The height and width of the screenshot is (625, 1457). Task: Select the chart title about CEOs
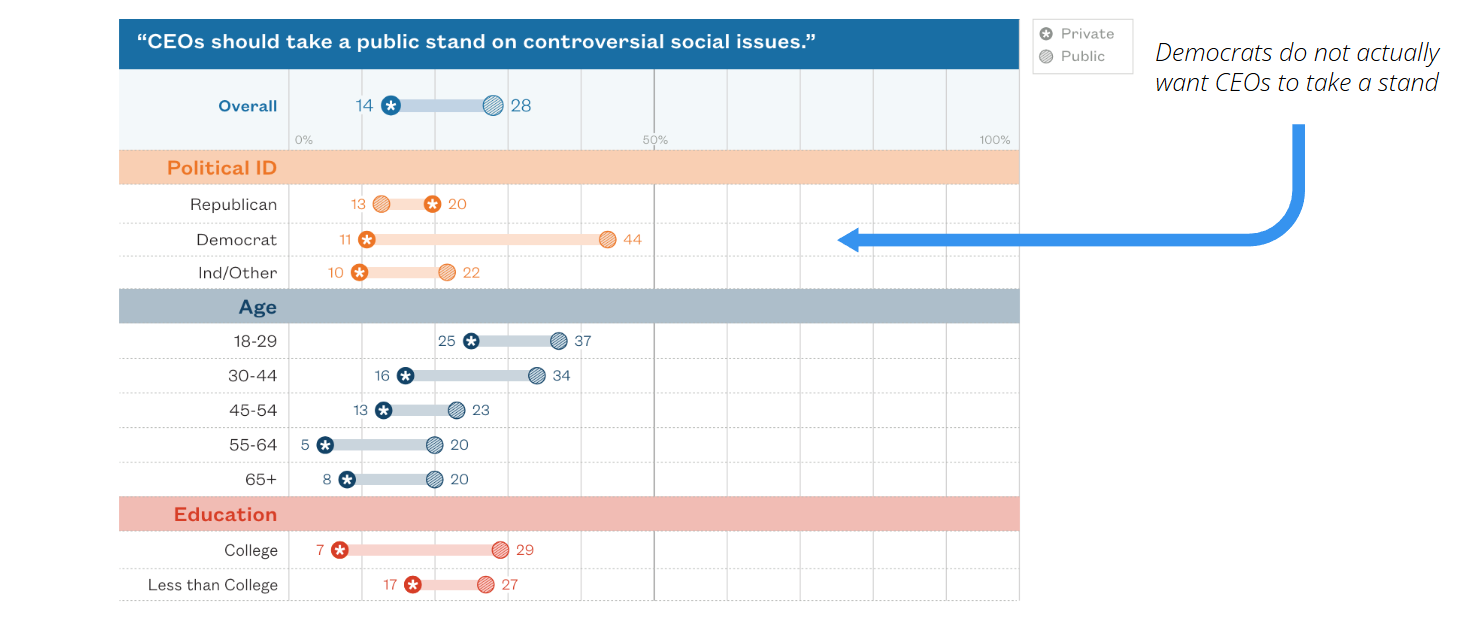pos(476,43)
